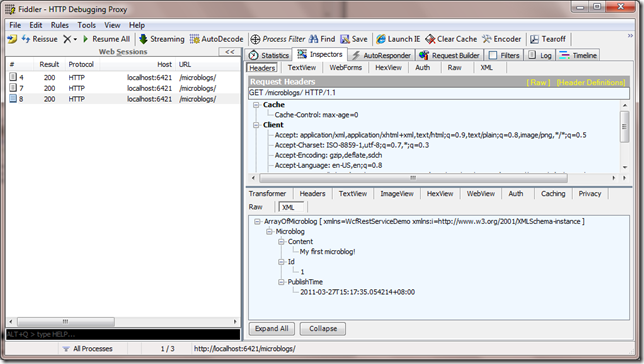Click the comment icon in the toolbar

[x=12, y=39]
